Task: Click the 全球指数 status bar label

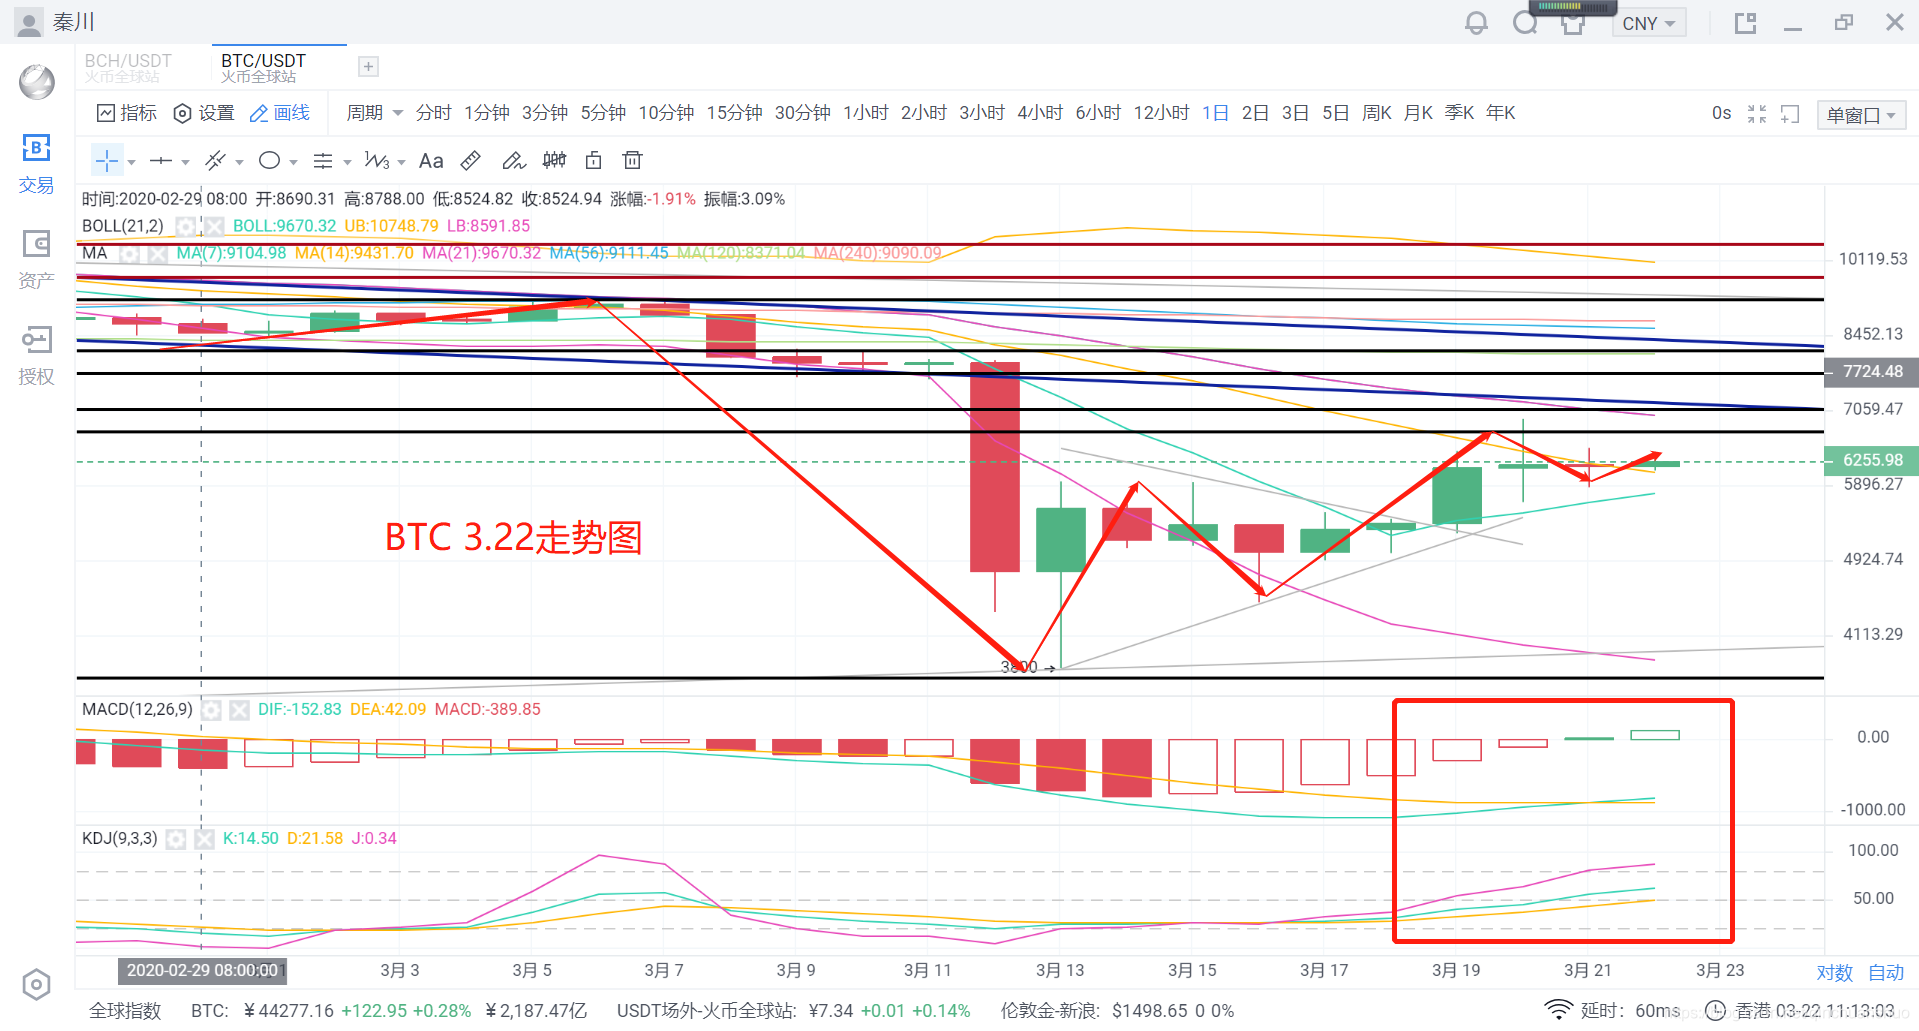Action: (125, 1011)
